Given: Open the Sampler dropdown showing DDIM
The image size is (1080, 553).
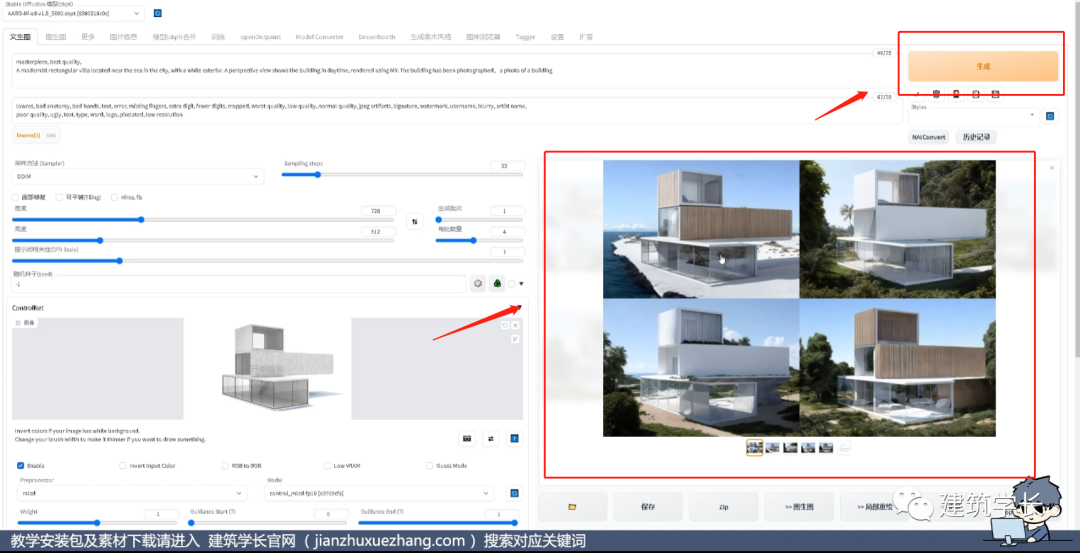Looking at the screenshot, I should click(x=138, y=177).
